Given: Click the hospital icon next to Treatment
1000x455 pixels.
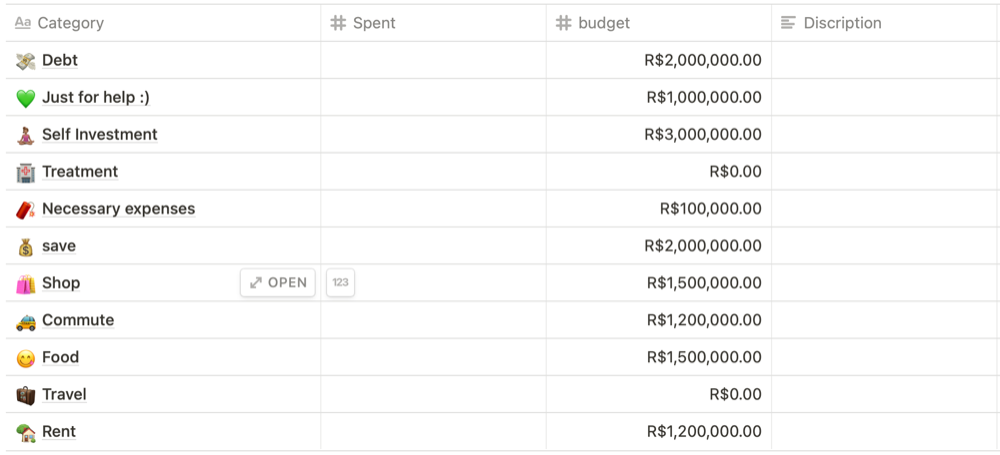Looking at the screenshot, I should click(x=26, y=172).
